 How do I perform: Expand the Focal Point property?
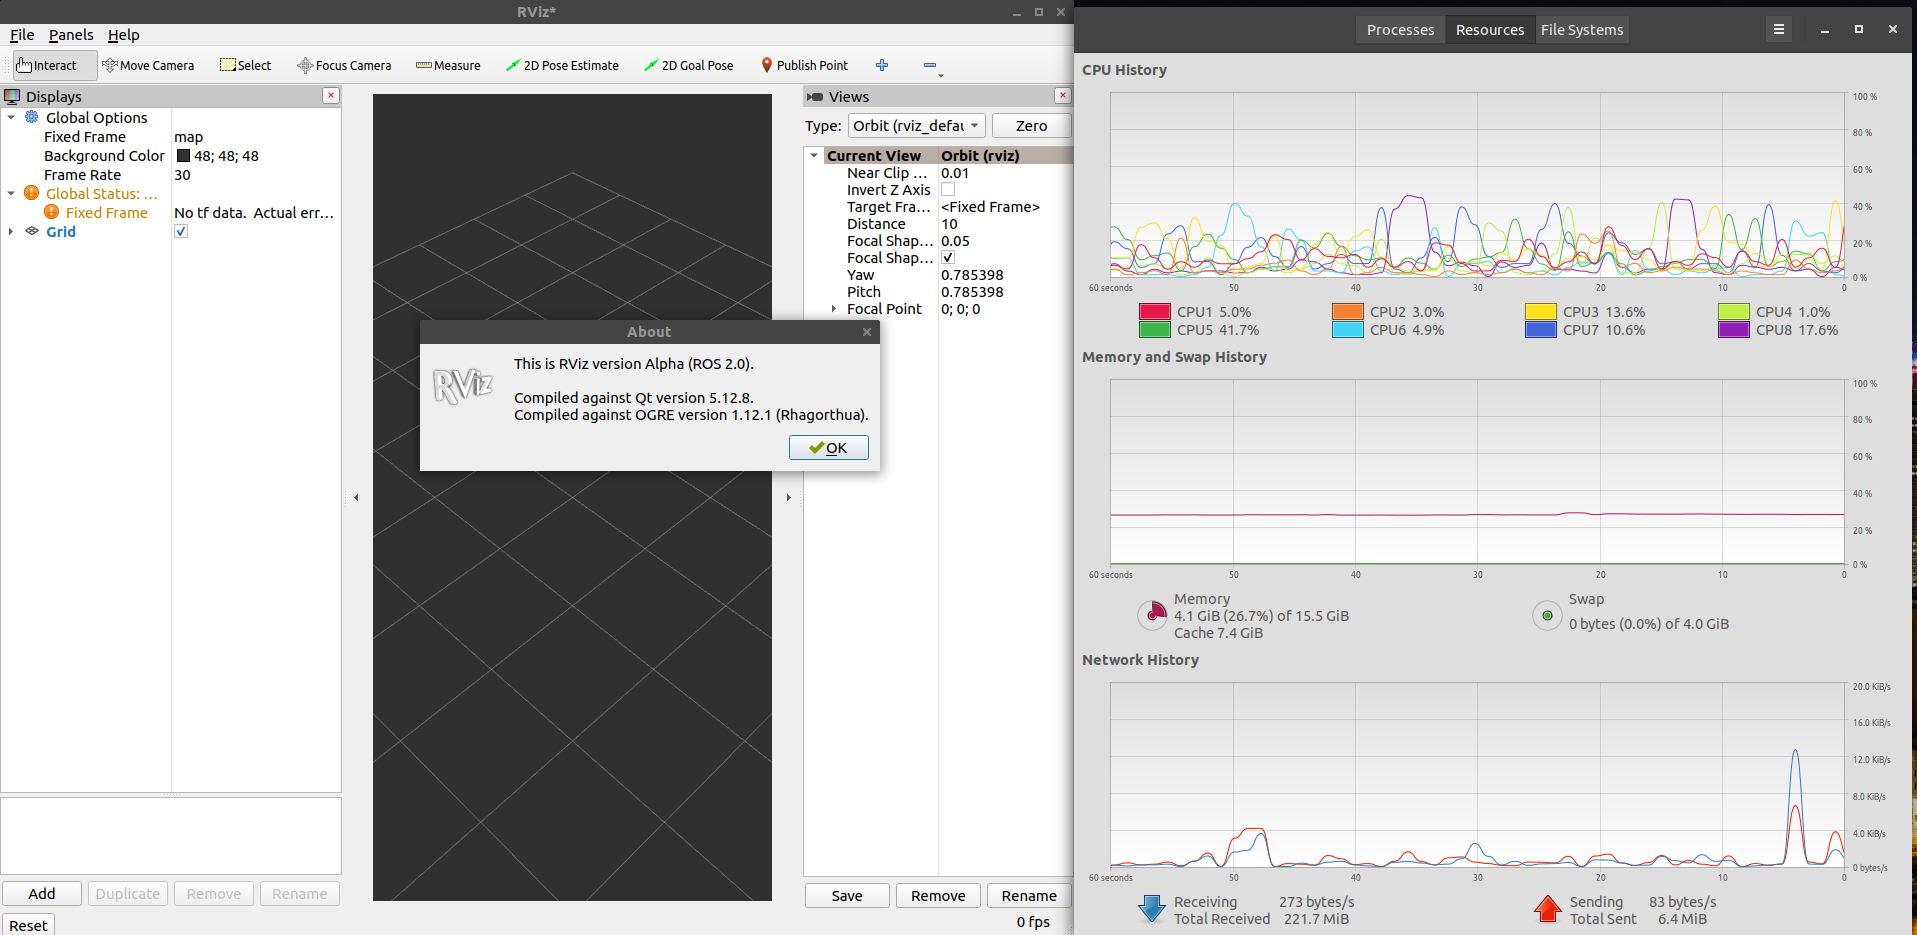(x=834, y=309)
